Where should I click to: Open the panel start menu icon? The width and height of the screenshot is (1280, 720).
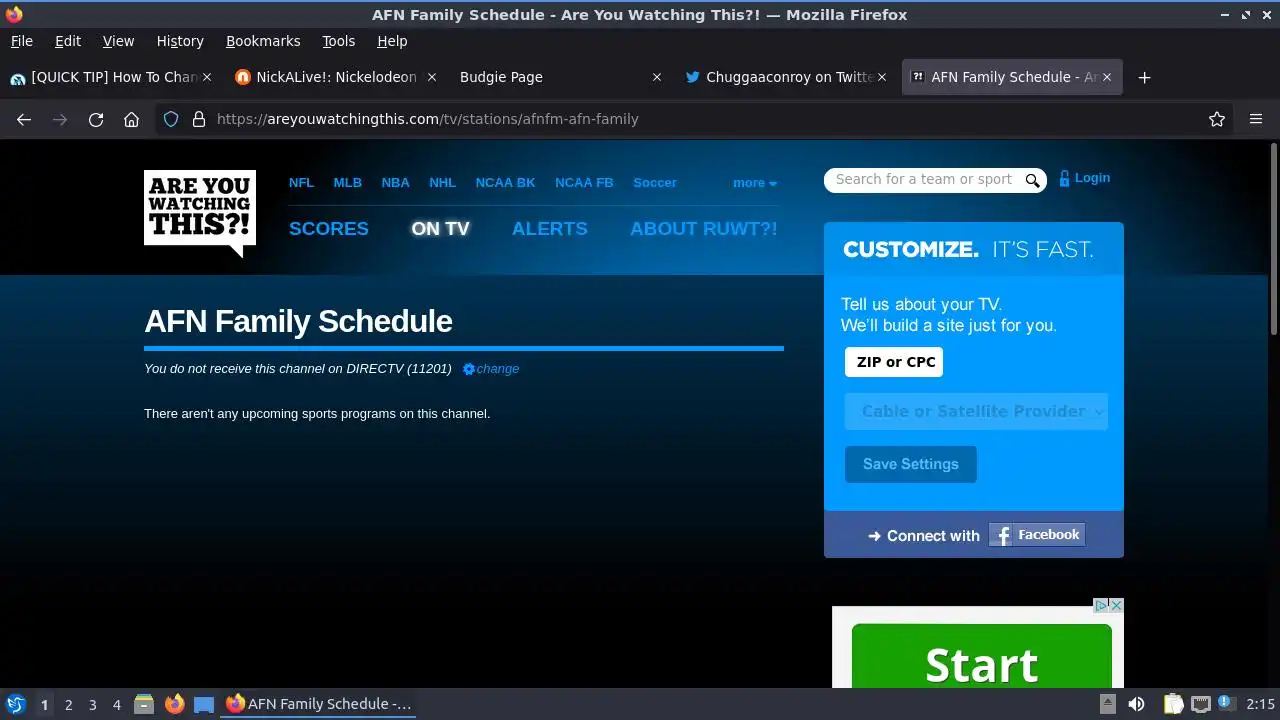click(15, 704)
